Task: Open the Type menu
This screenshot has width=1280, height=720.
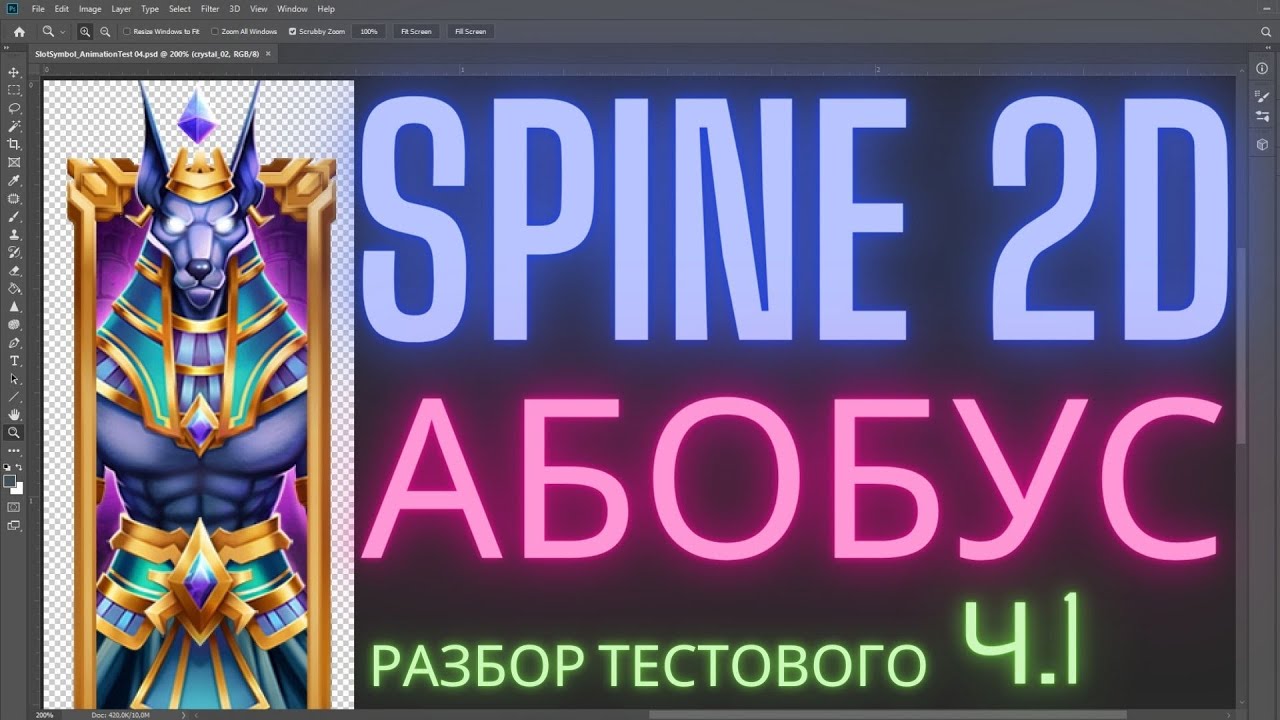Action: pyautogui.click(x=150, y=9)
